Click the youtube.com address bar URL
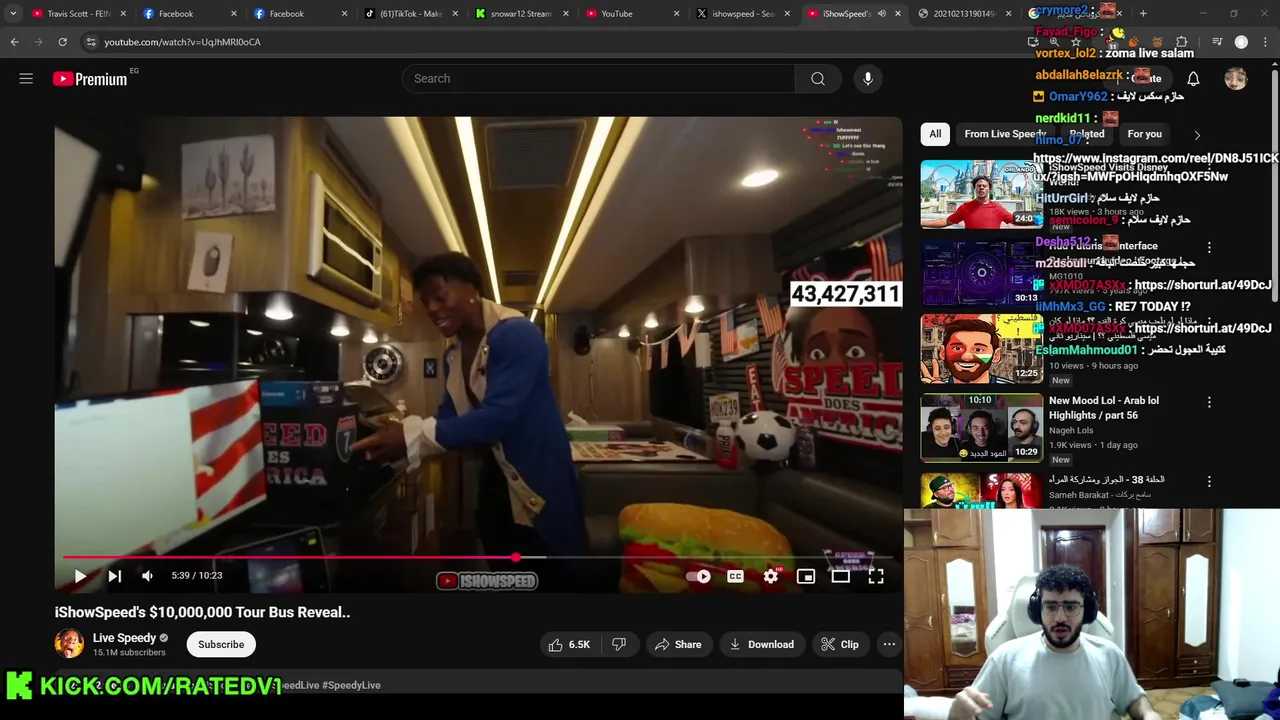This screenshot has width=1280, height=720. [x=182, y=42]
